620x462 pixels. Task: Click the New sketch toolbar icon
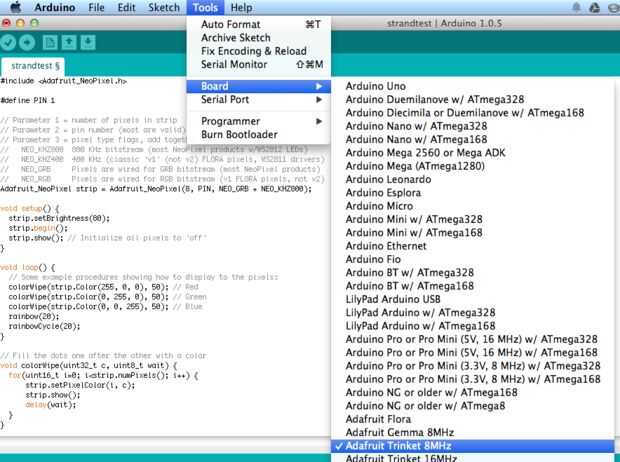[x=50, y=42]
